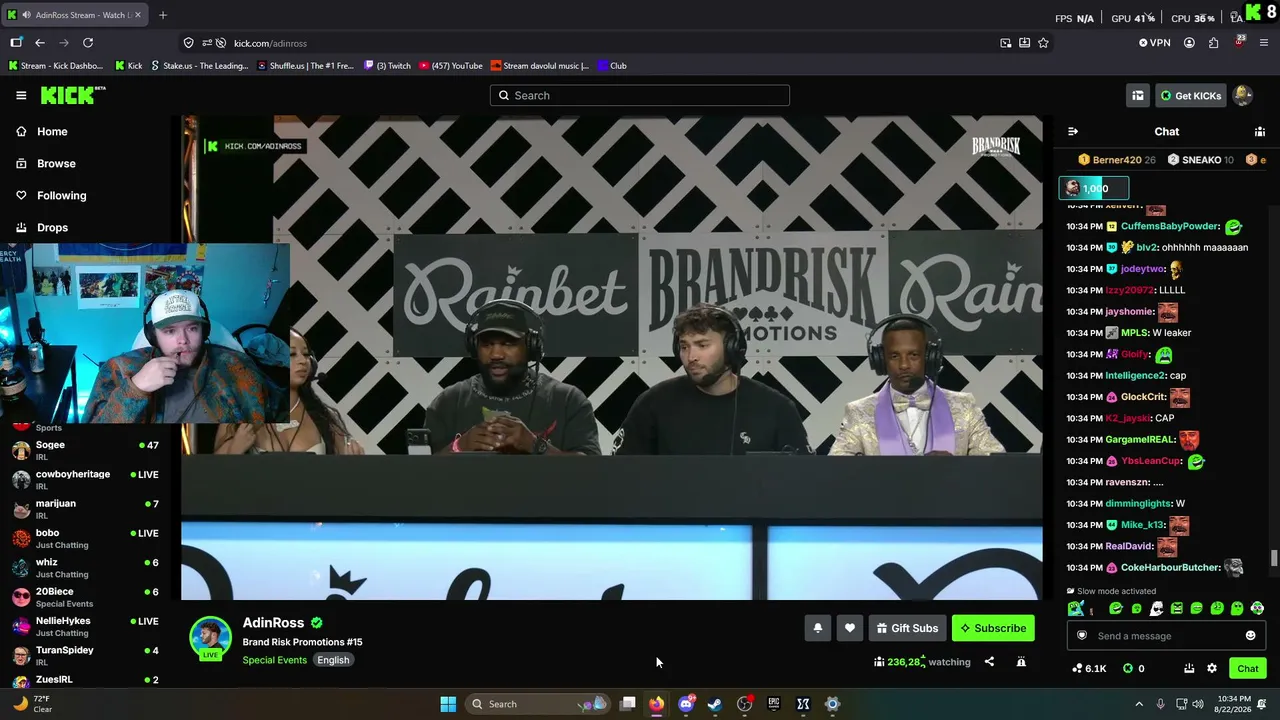
Task: Open chat settings gear icon
Action: [x=1212, y=668]
